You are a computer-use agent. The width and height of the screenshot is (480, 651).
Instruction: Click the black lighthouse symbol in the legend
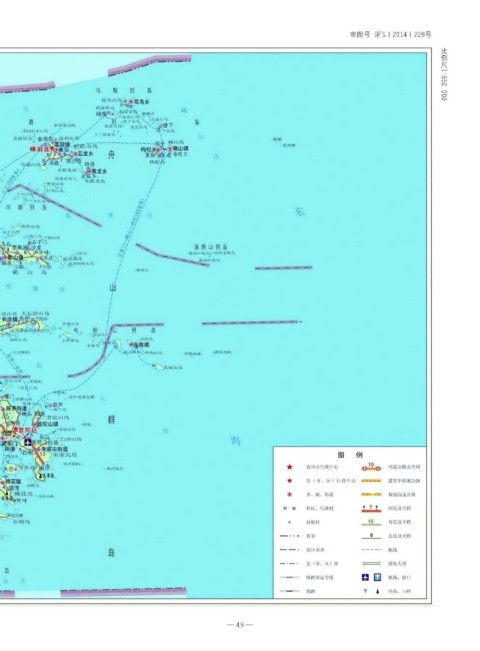click(x=377, y=591)
